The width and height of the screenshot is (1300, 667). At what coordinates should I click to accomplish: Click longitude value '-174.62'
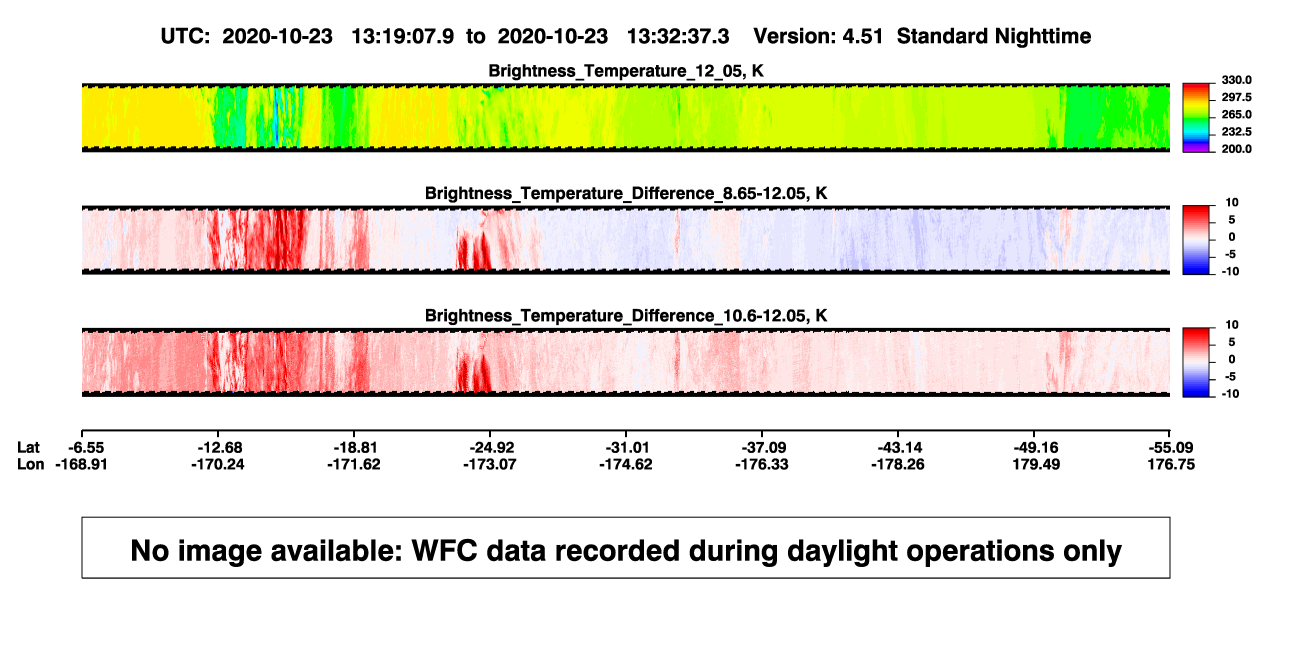coord(626,464)
